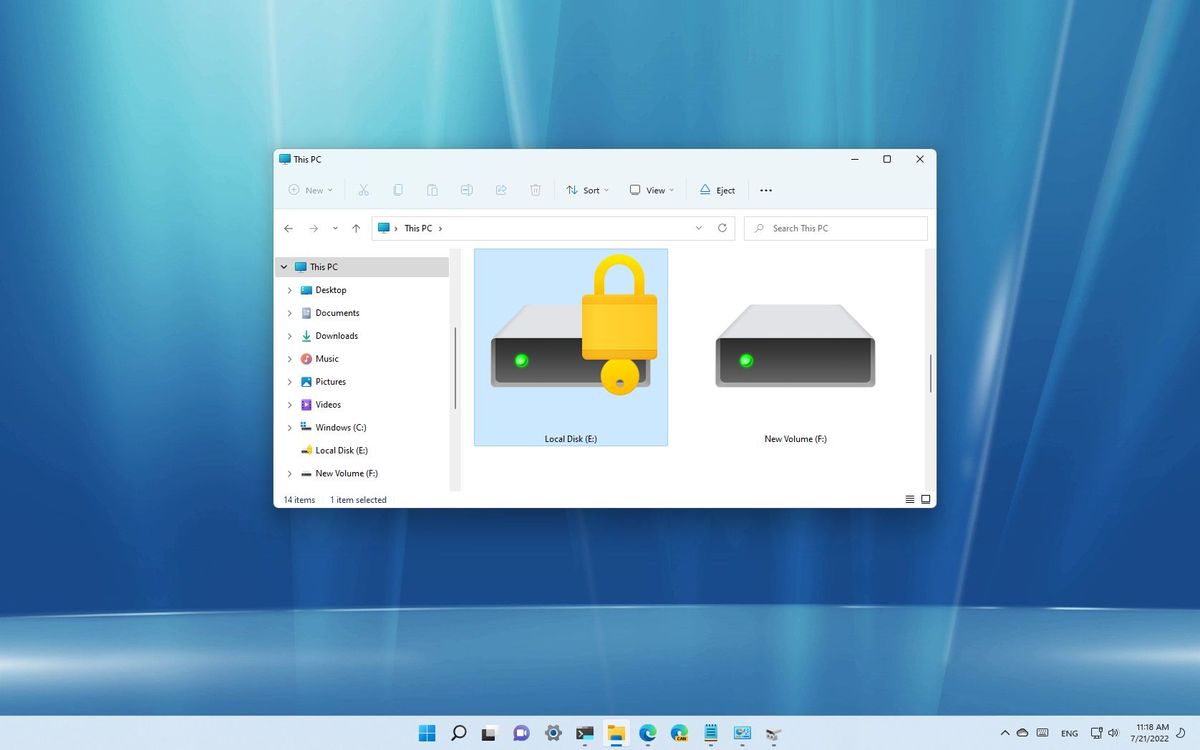
Task: Copy the selected drive via toolbar icon
Action: [398, 190]
